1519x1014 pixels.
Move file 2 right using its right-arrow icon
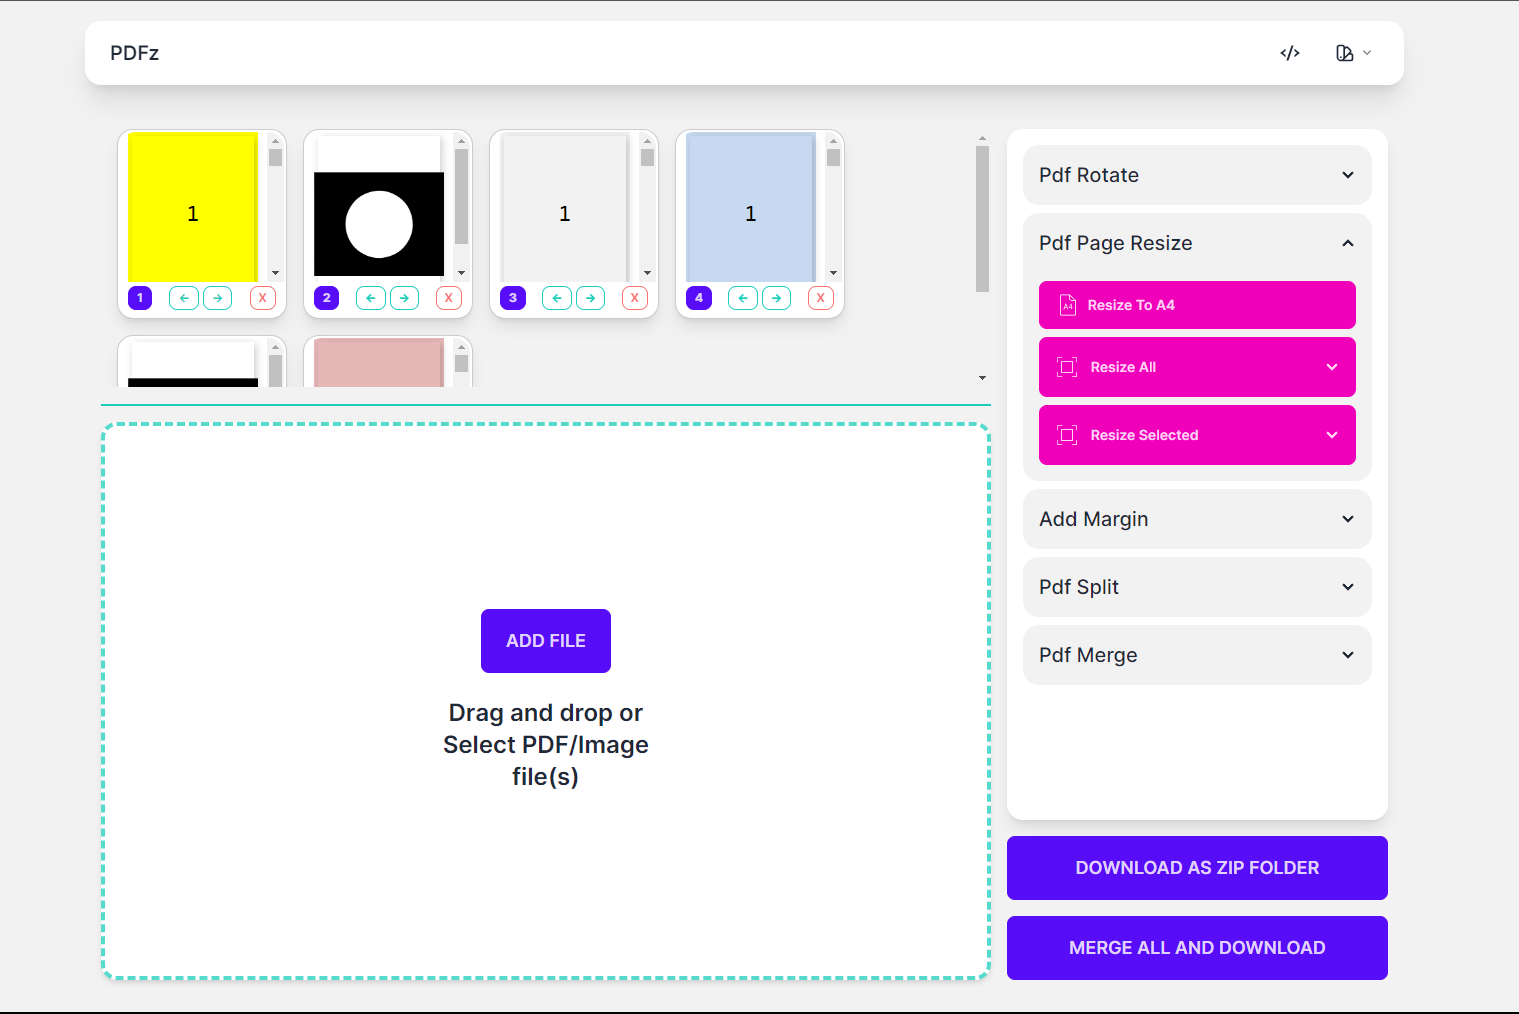pyautogui.click(x=404, y=297)
